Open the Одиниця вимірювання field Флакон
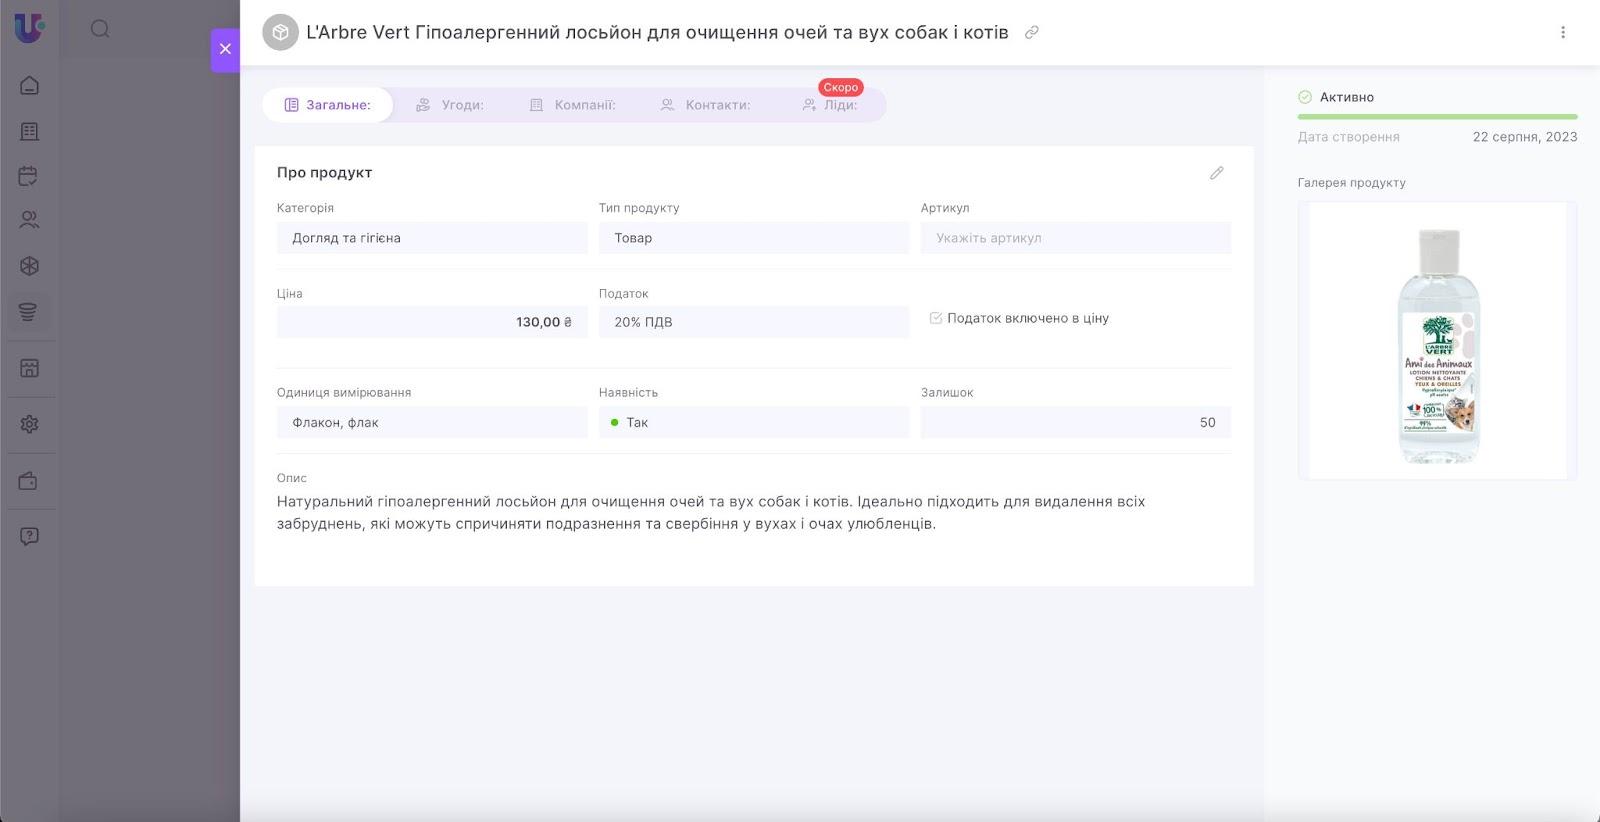Image resolution: width=1600 pixels, height=822 pixels. tap(432, 422)
